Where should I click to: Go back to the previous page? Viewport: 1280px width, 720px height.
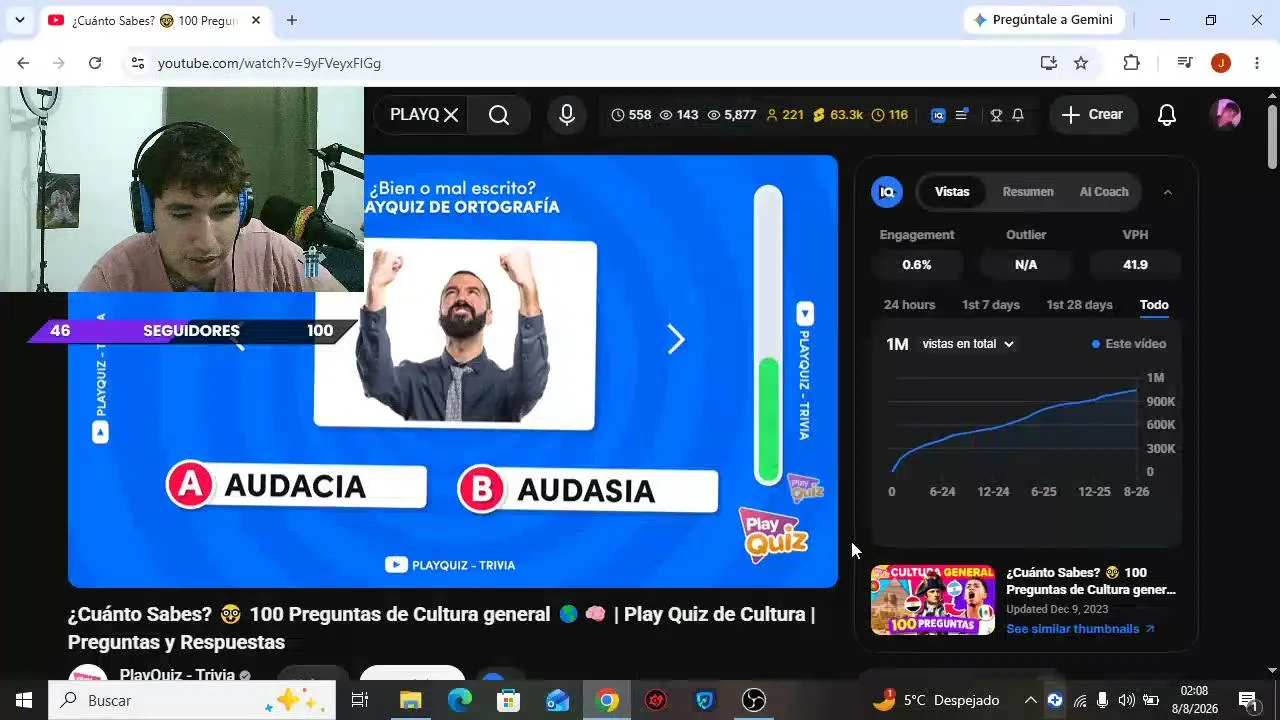coord(23,63)
